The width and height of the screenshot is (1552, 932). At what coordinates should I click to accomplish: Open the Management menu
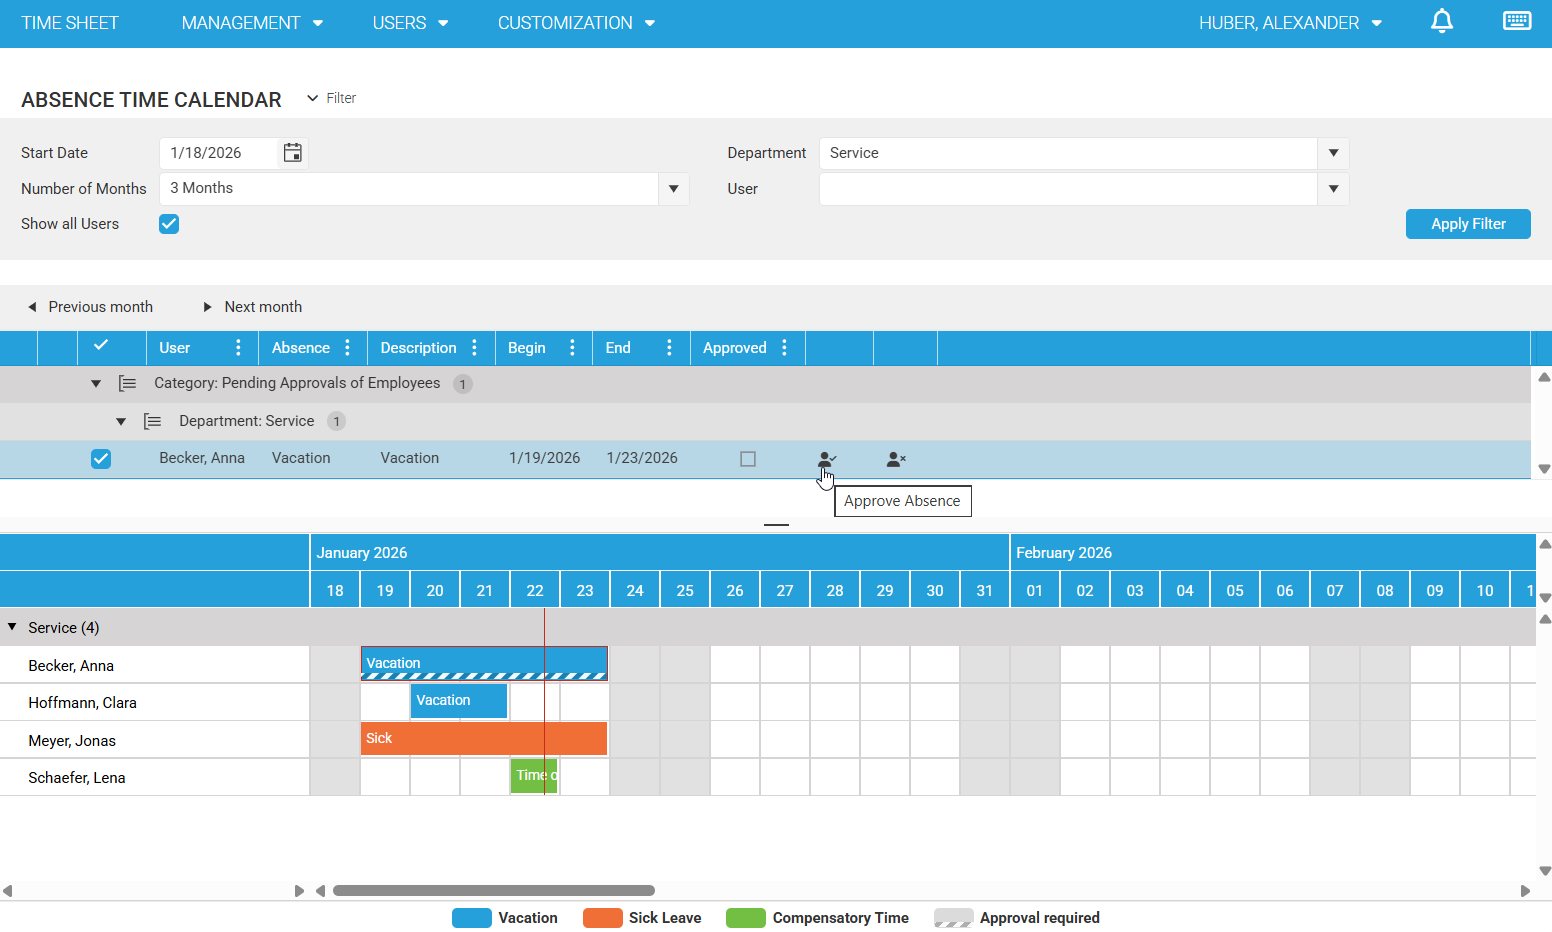pyautogui.click(x=252, y=23)
